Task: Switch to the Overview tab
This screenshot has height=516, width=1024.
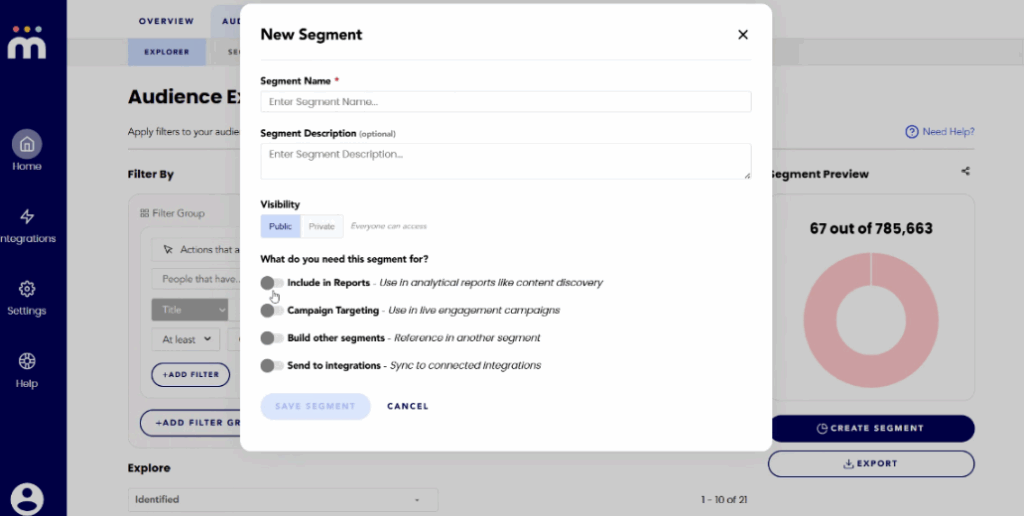Action: pyautogui.click(x=166, y=21)
